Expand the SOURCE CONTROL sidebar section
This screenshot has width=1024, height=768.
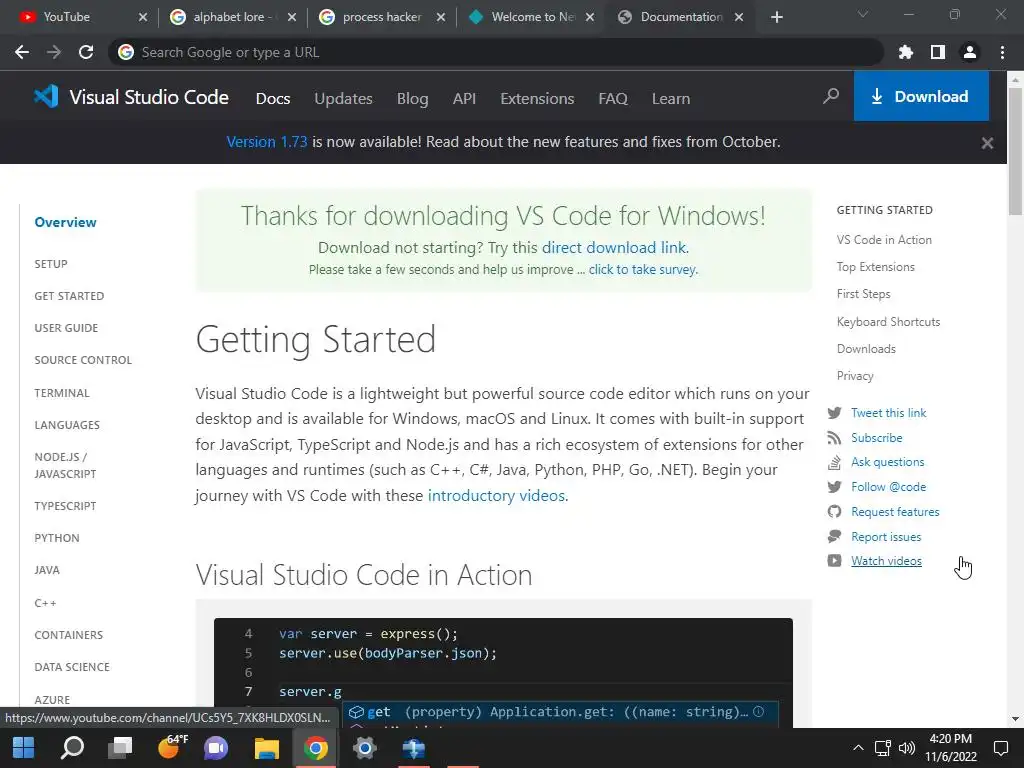click(x=83, y=360)
